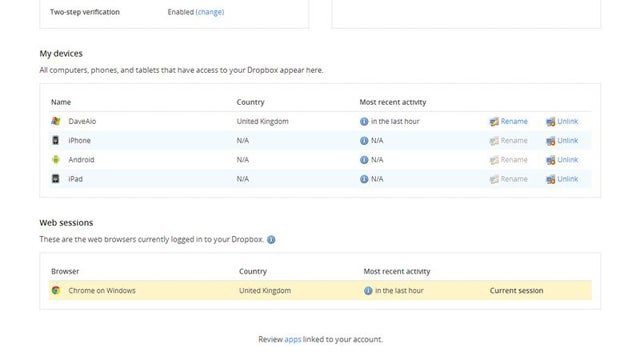Click the Android robot icon
The height and width of the screenshot is (360, 640).
(56, 160)
